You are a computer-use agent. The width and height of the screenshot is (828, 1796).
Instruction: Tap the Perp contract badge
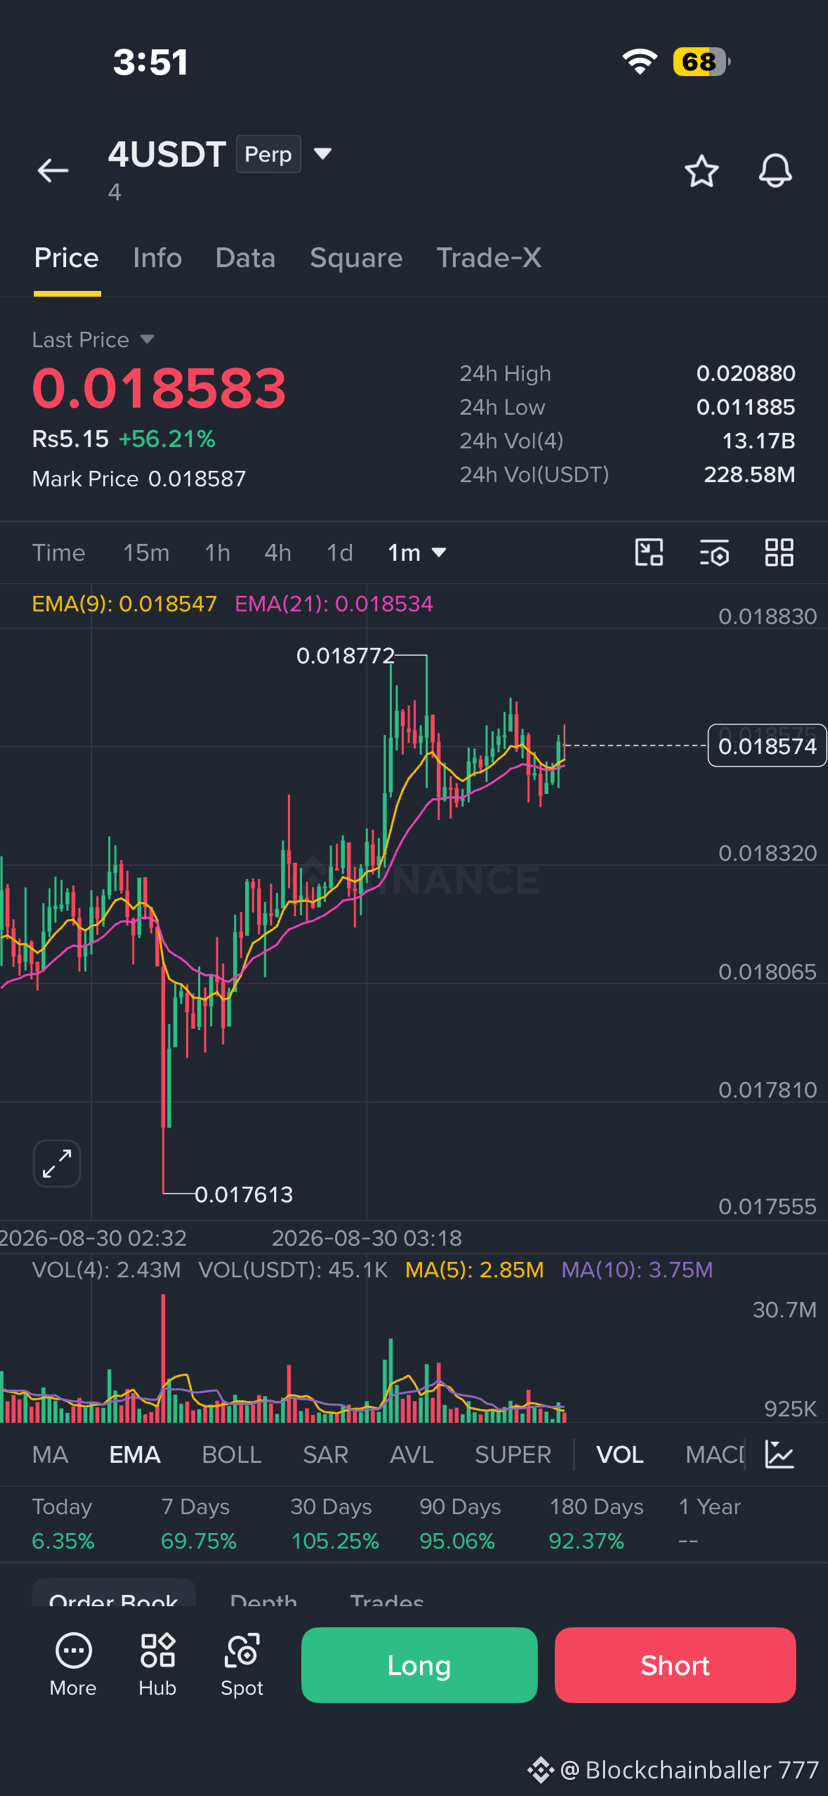(268, 154)
